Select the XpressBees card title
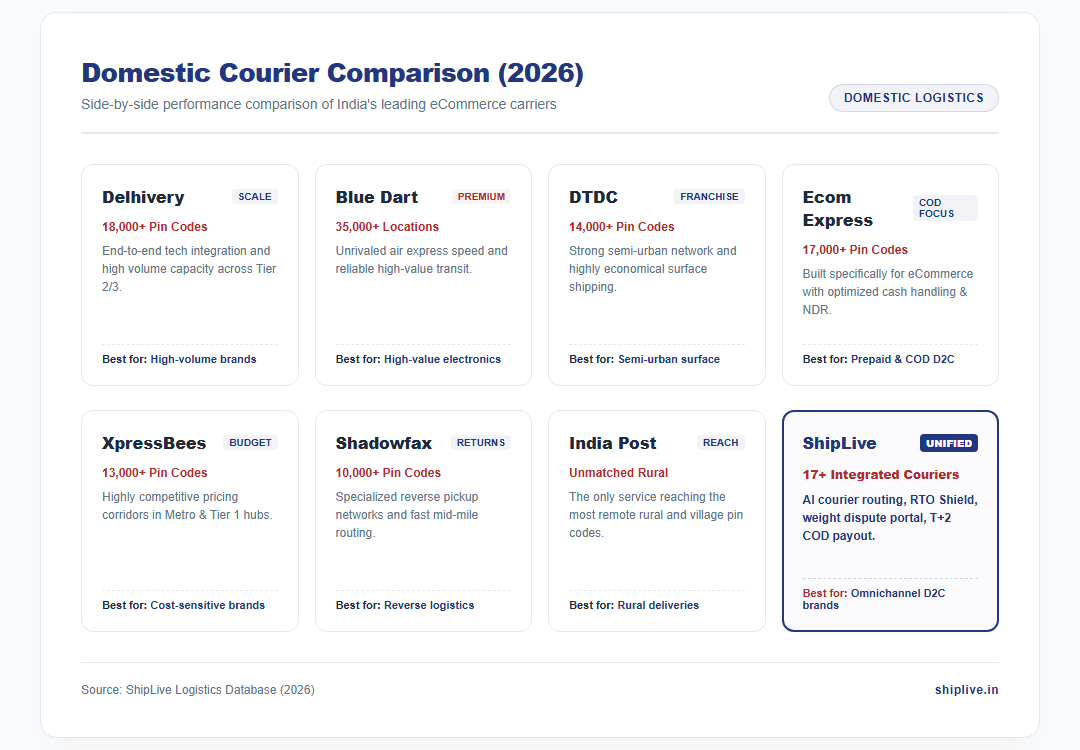The width and height of the screenshot is (1080, 750). tap(154, 443)
